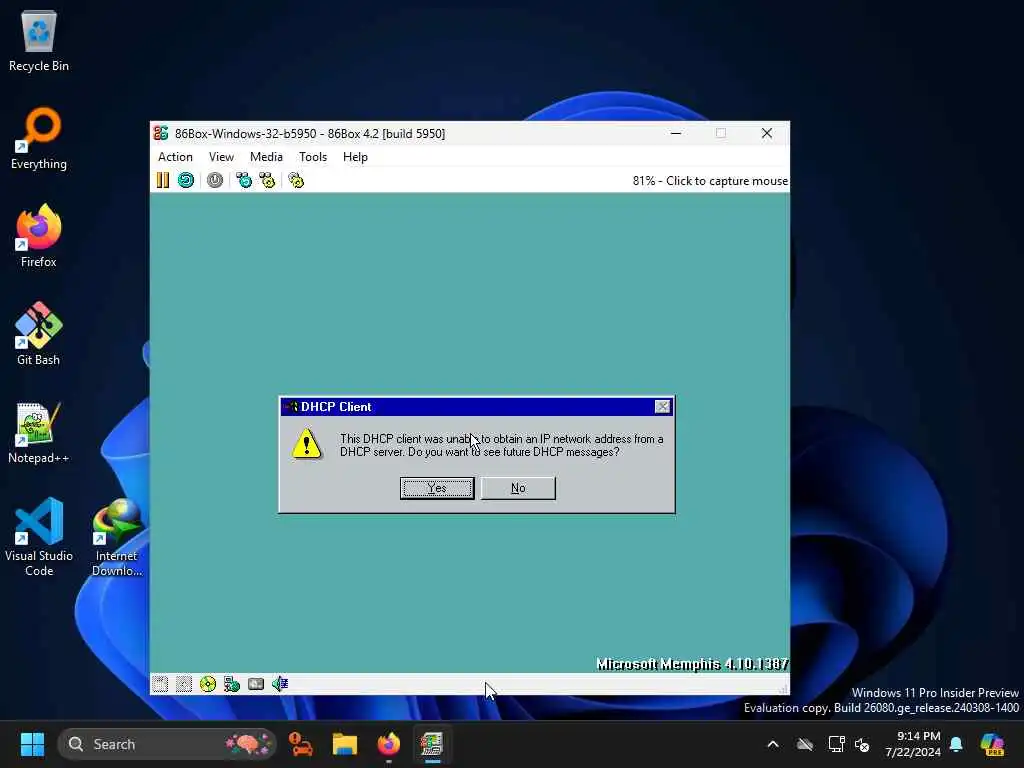Viewport: 1024px width, 768px height.
Task: Open machine settings gear icon in toolbar
Action: point(296,180)
